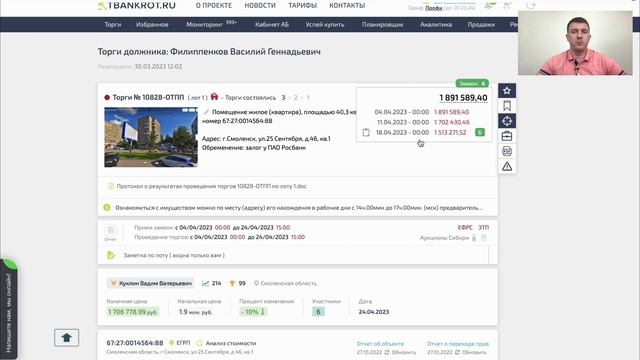Click the pencil icon before property description
The width and height of the screenshot is (640, 360).
[206, 112]
